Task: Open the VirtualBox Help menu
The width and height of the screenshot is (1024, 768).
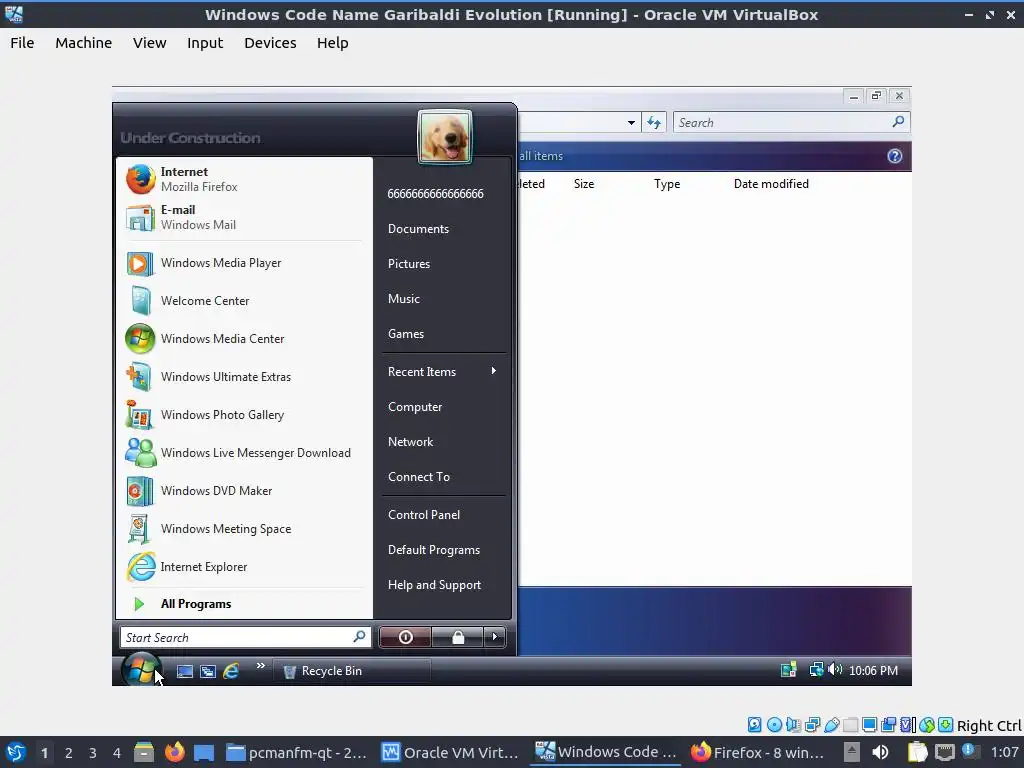Action: (332, 43)
